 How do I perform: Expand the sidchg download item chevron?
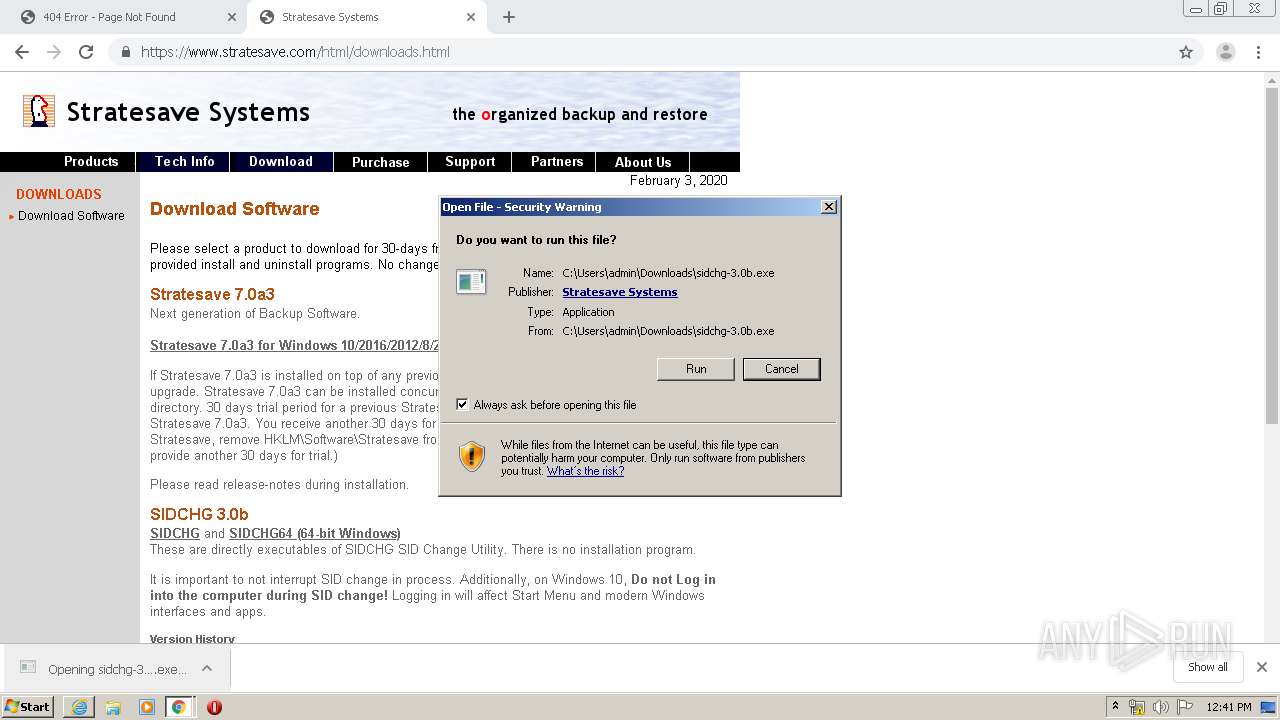[207, 668]
